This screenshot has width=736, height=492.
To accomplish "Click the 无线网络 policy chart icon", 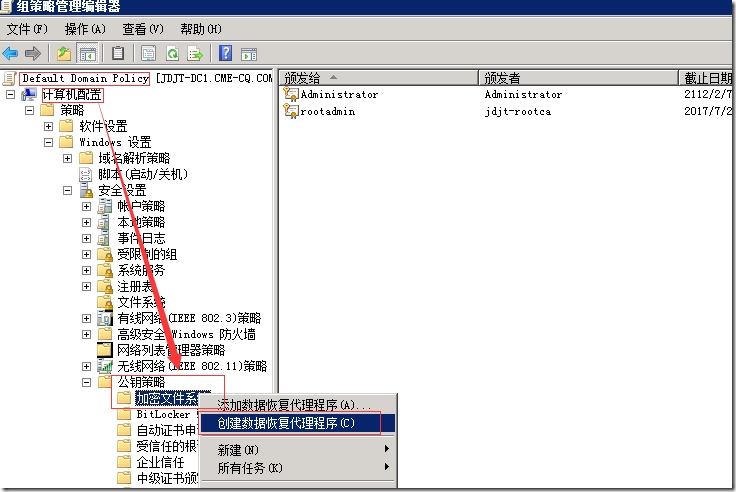I will 105,366.
